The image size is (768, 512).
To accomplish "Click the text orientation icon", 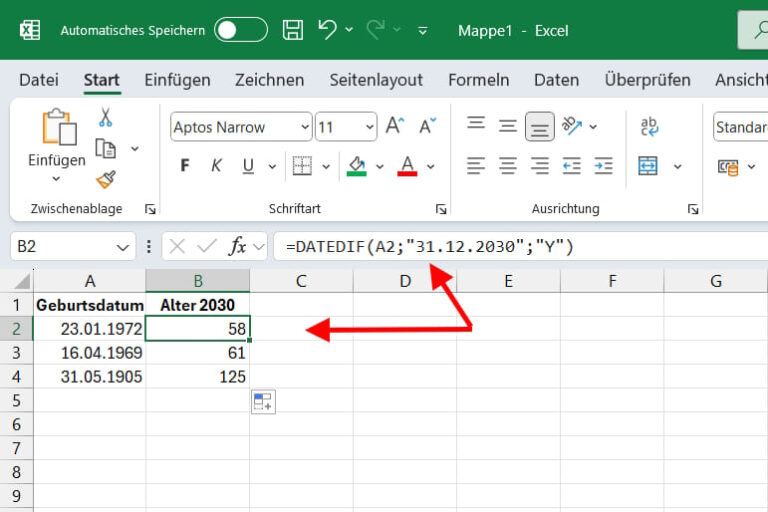I will coord(572,126).
